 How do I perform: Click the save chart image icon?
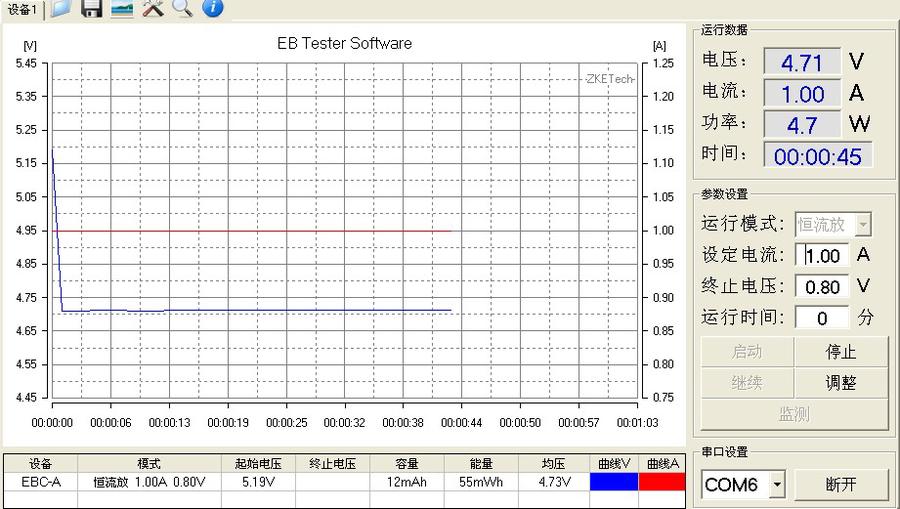click(x=121, y=9)
